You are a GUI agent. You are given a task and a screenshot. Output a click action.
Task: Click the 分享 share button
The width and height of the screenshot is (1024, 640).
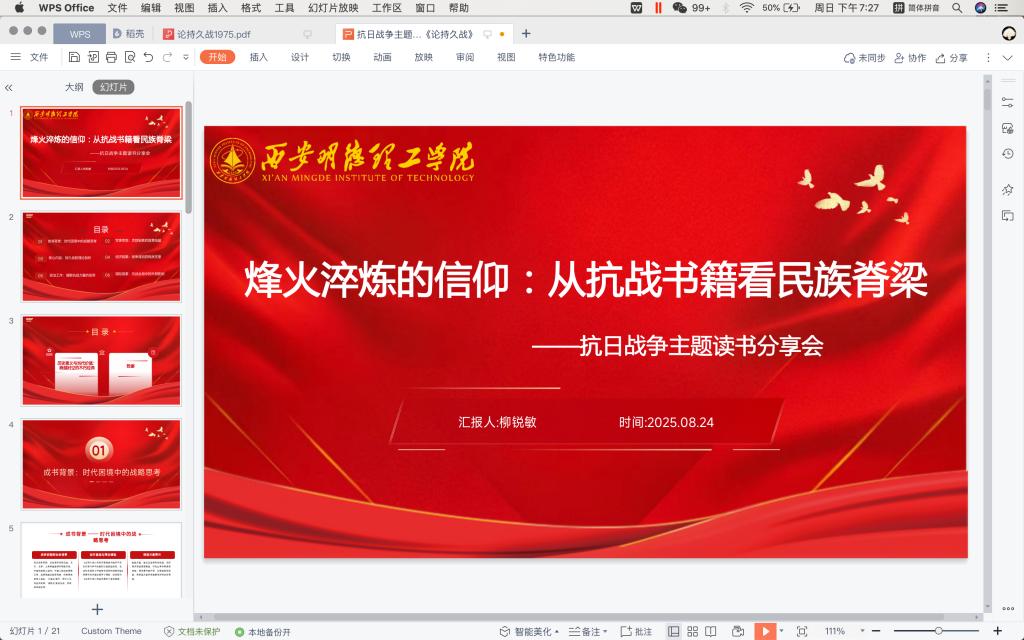[952, 57]
